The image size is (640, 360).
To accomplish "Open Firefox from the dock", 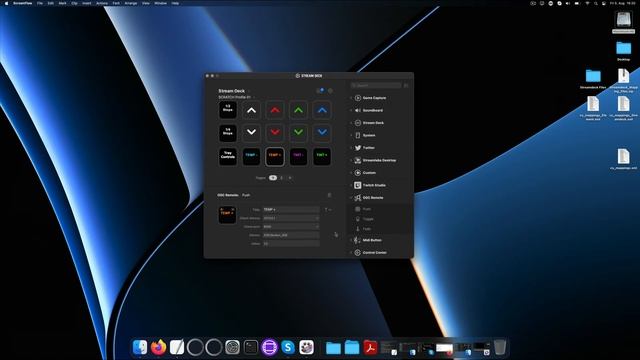I will [x=158, y=347].
